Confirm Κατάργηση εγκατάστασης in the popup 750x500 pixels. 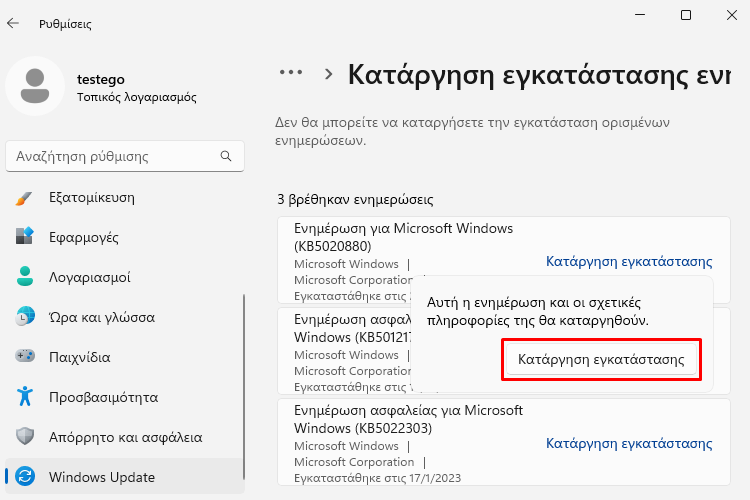pyautogui.click(x=601, y=359)
